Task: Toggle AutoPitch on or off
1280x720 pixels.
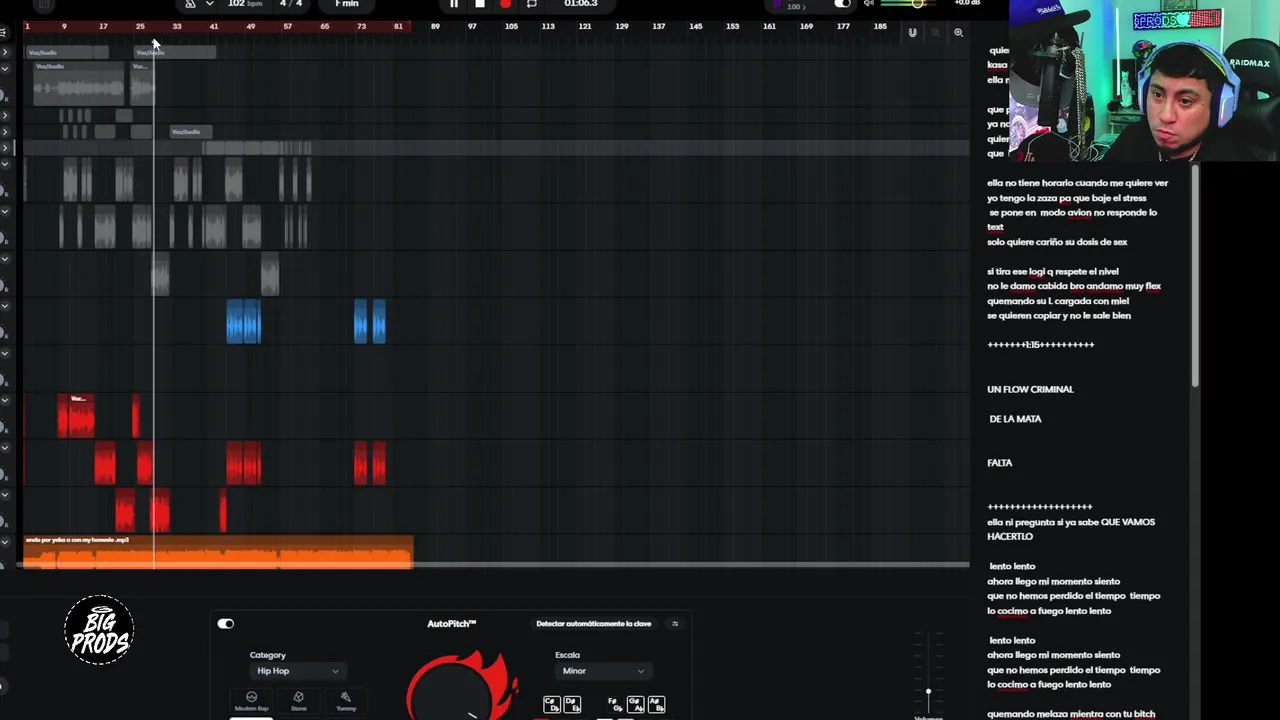Action: pos(226,624)
